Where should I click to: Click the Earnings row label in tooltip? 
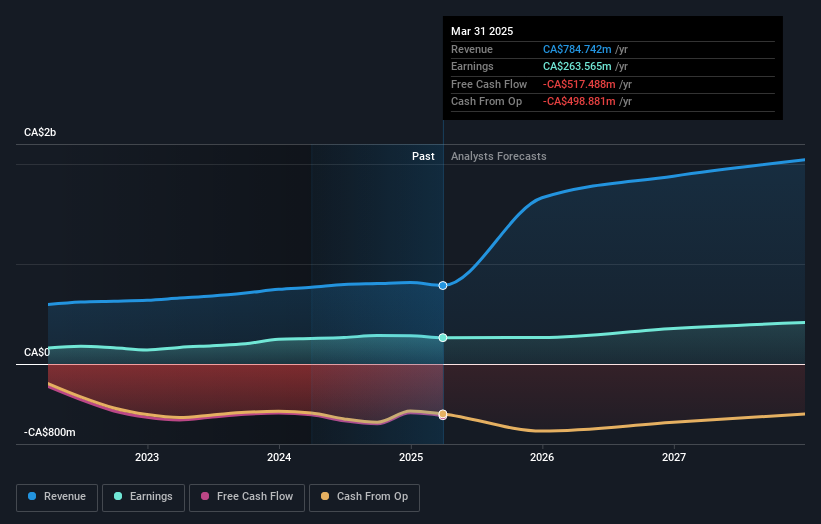pyautogui.click(x=472, y=66)
